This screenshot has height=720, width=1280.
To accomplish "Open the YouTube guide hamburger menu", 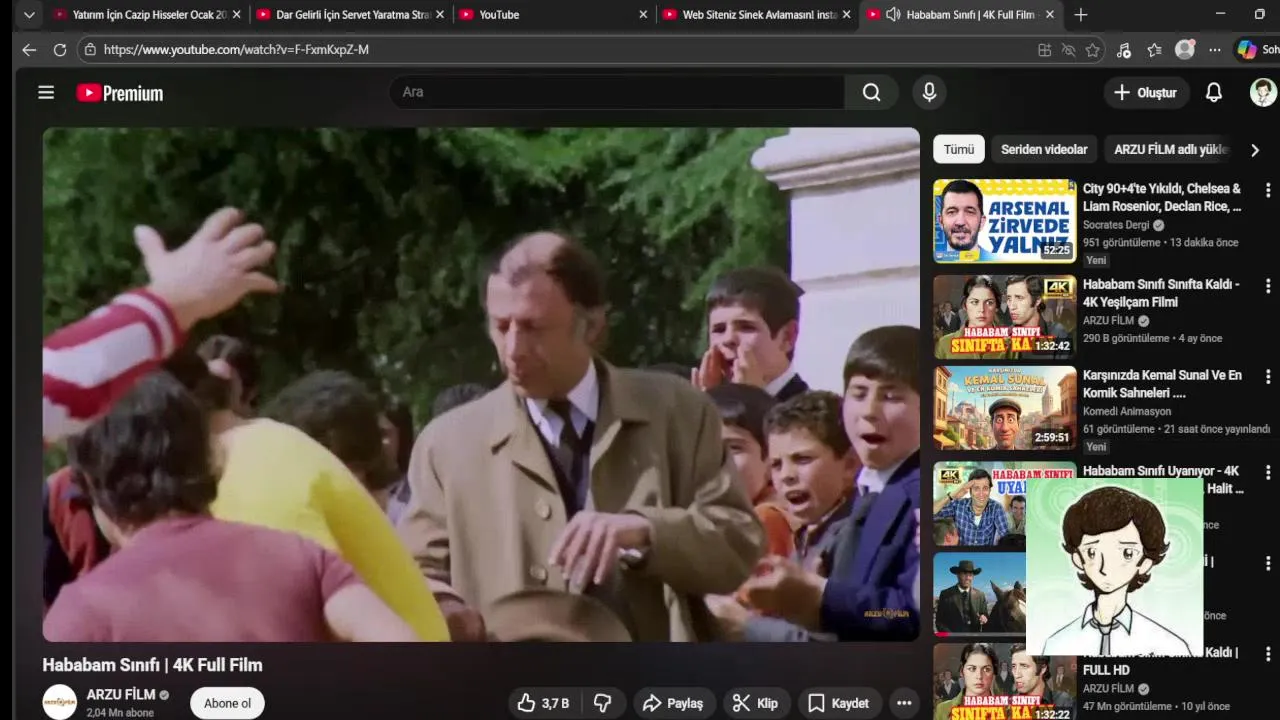I will [46, 92].
